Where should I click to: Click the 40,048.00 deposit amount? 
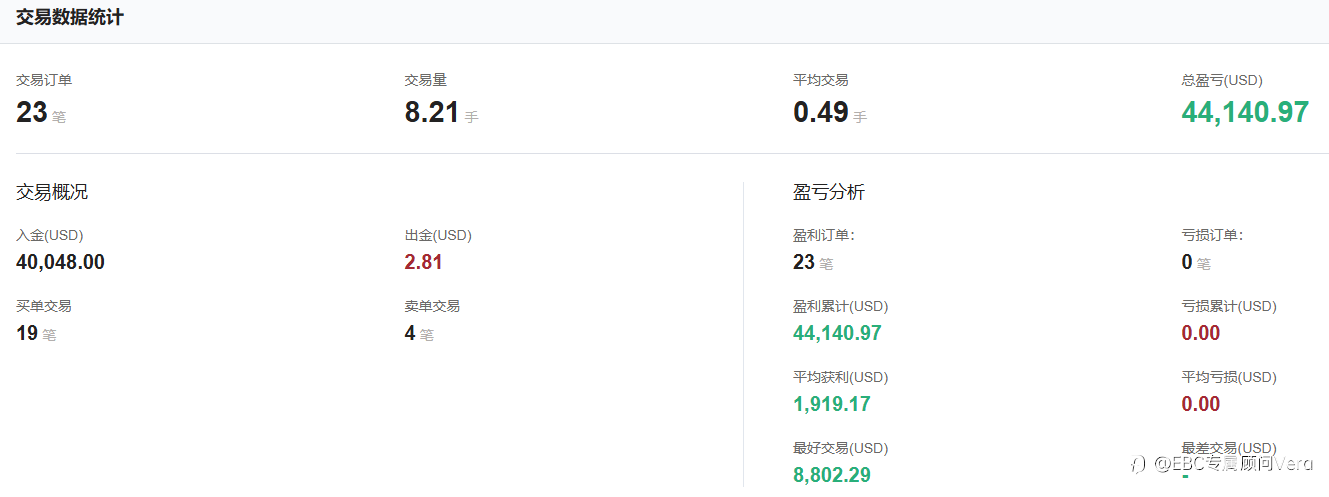60,262
